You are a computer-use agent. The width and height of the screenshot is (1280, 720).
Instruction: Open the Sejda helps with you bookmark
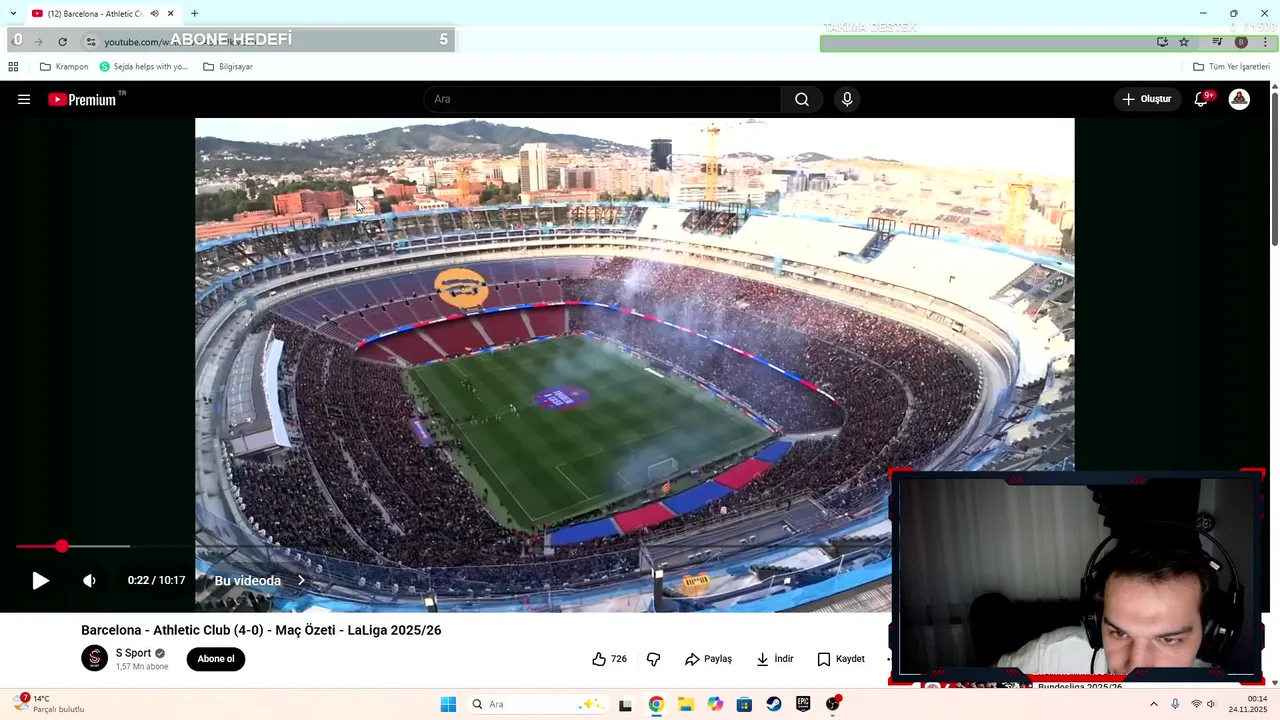[143, 67]
